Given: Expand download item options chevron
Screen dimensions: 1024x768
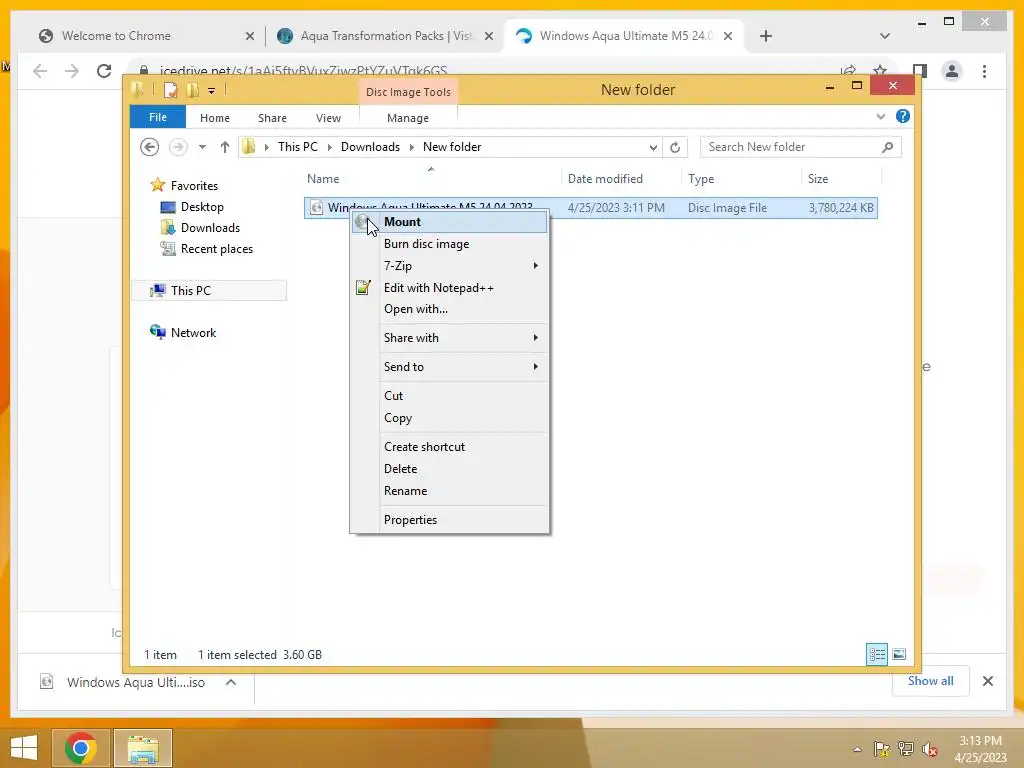Looking at the screenshot, I should [x=231, y=682].
